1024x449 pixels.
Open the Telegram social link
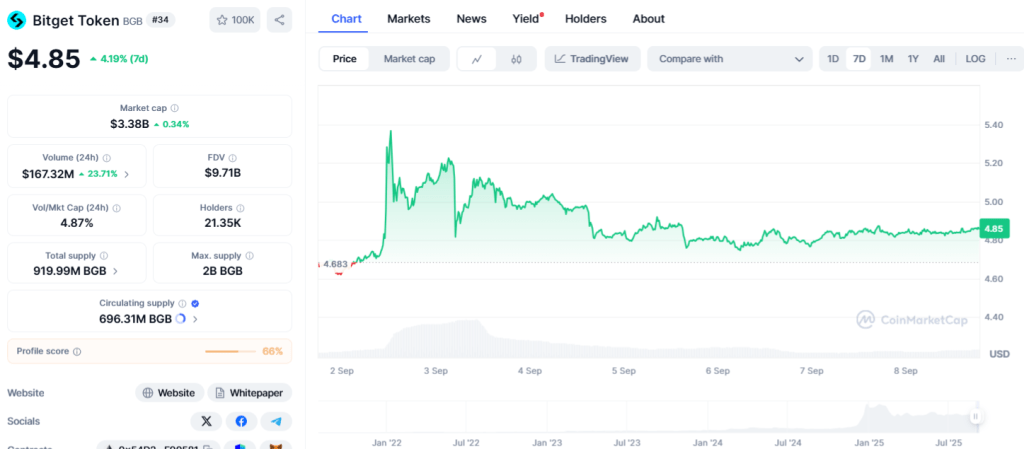pos(276,422)
